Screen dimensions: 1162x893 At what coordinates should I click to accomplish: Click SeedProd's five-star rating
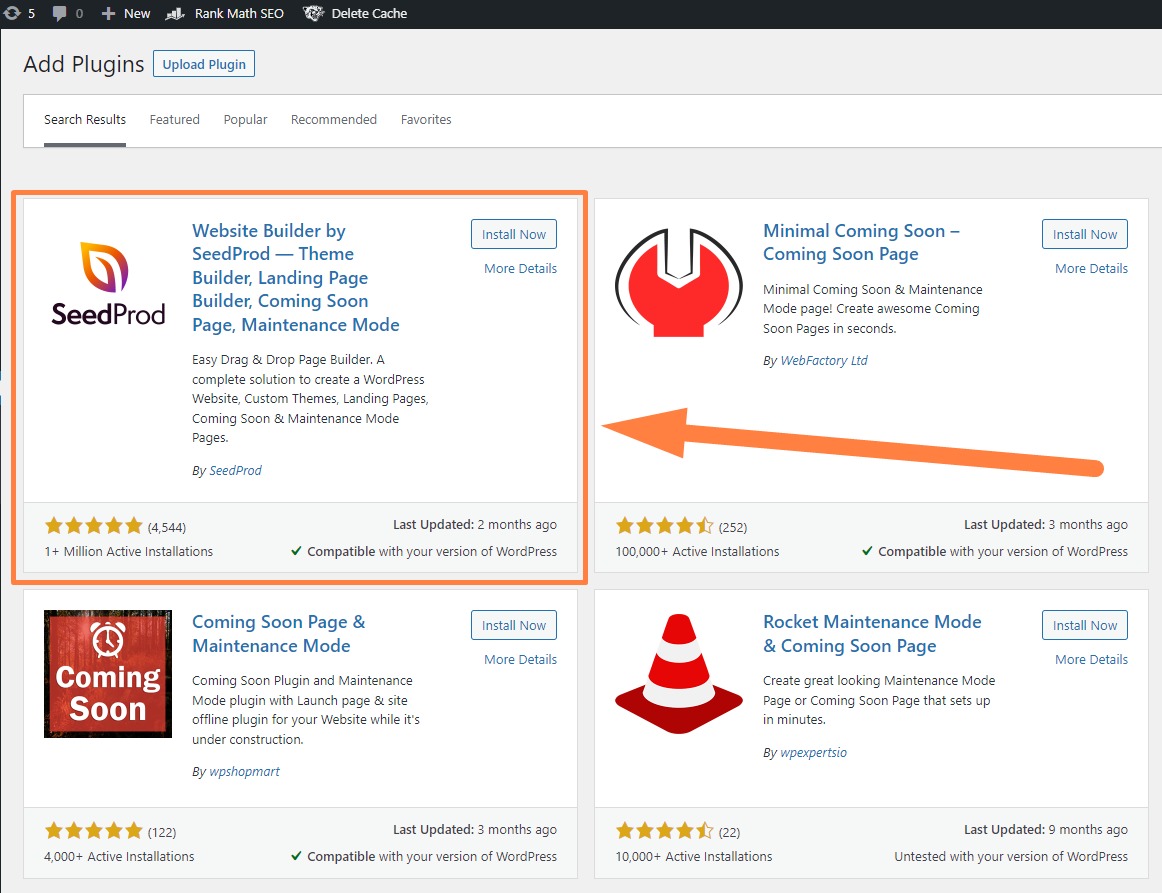(93, 524)
